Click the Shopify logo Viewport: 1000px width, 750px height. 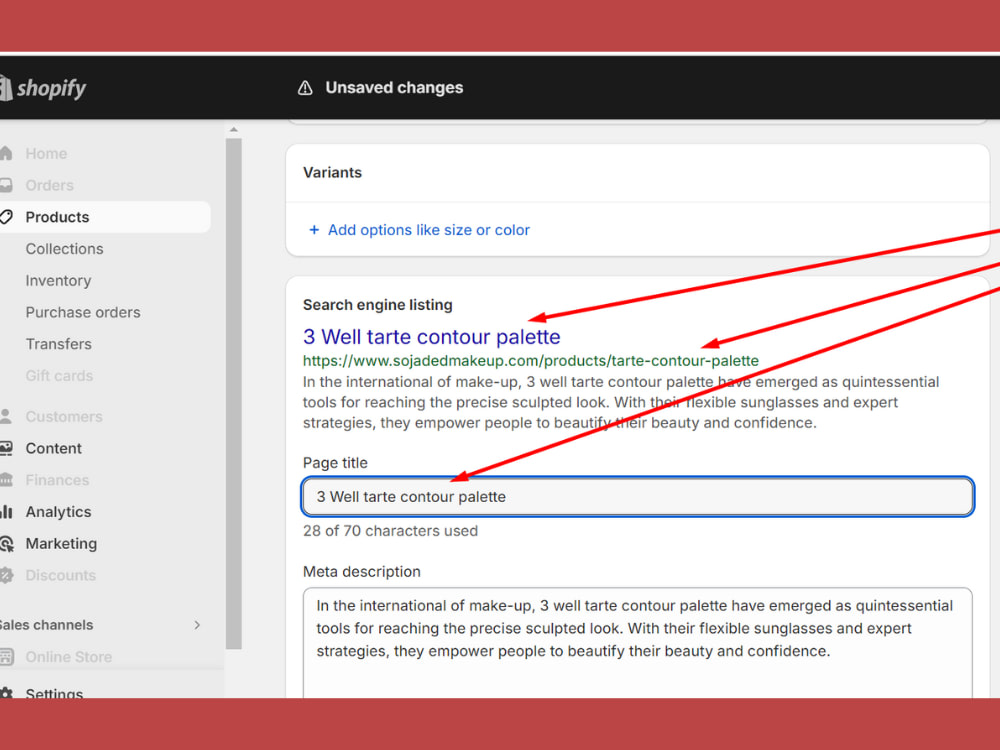click(43, 88)
